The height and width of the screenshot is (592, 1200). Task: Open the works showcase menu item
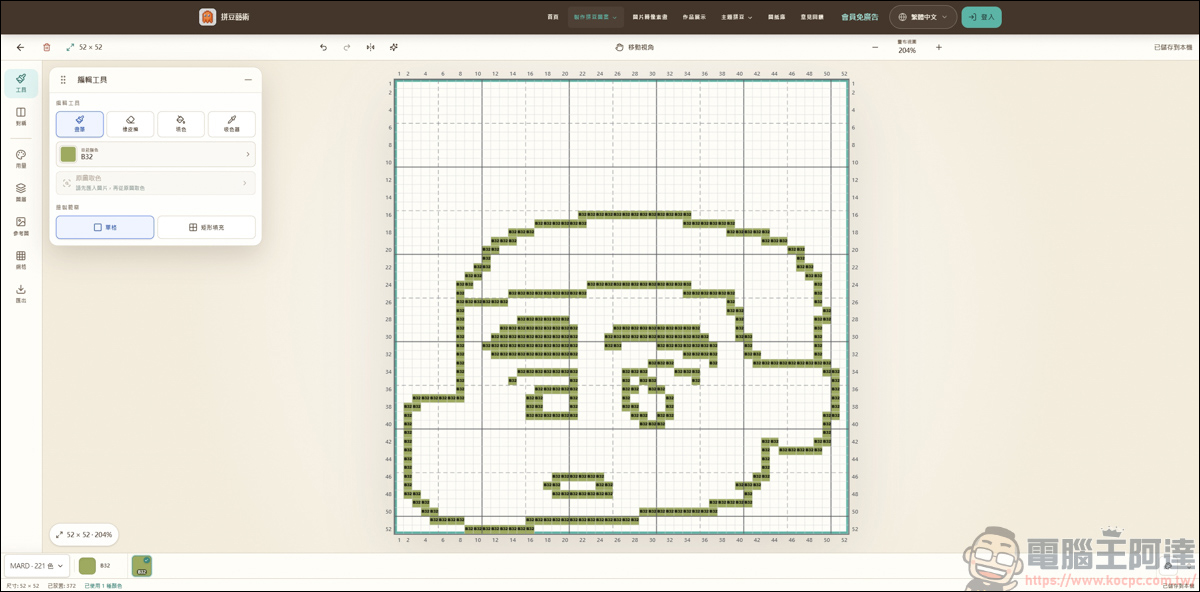694,17
